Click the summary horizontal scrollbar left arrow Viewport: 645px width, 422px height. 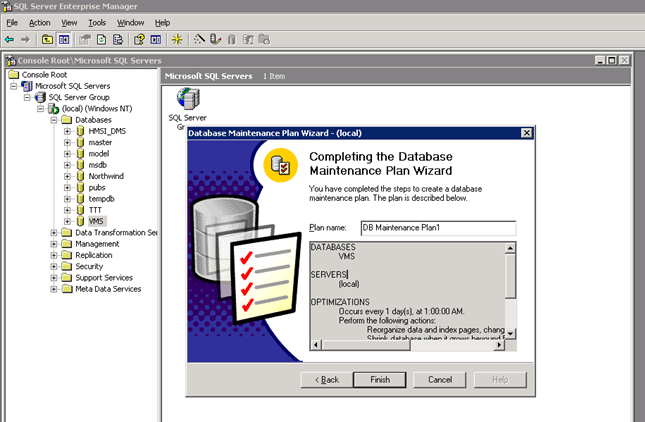point(316,345)
